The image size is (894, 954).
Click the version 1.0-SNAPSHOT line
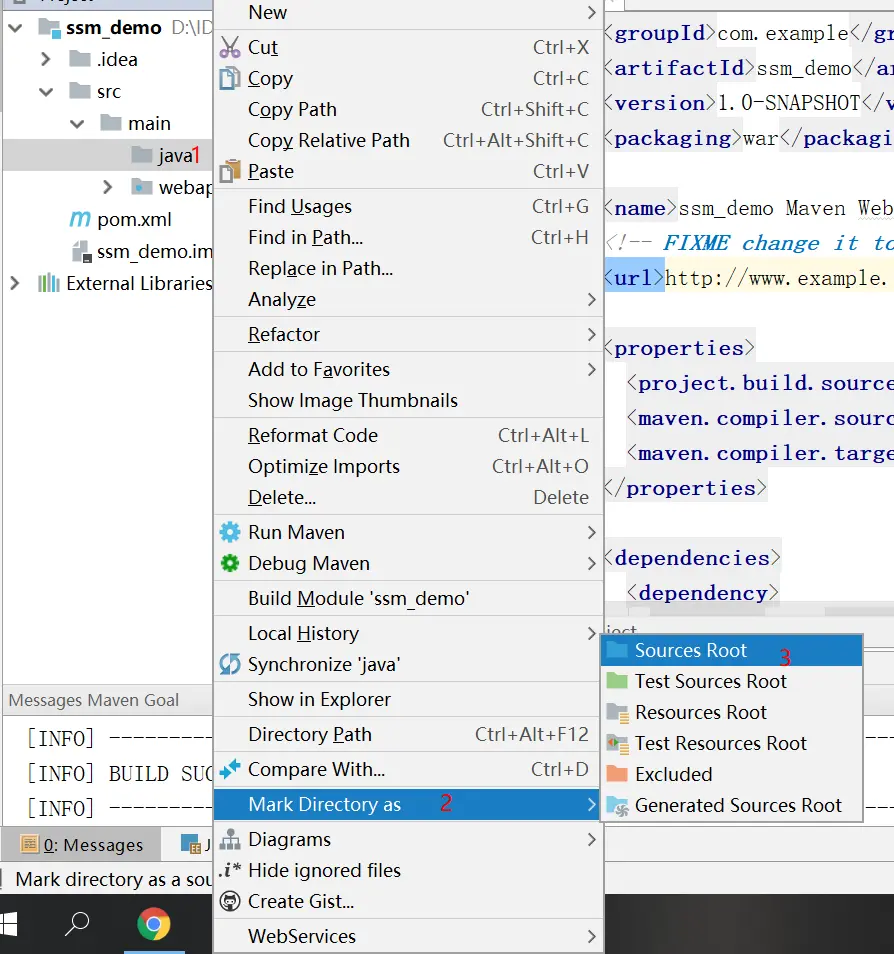tap(749, 103)
